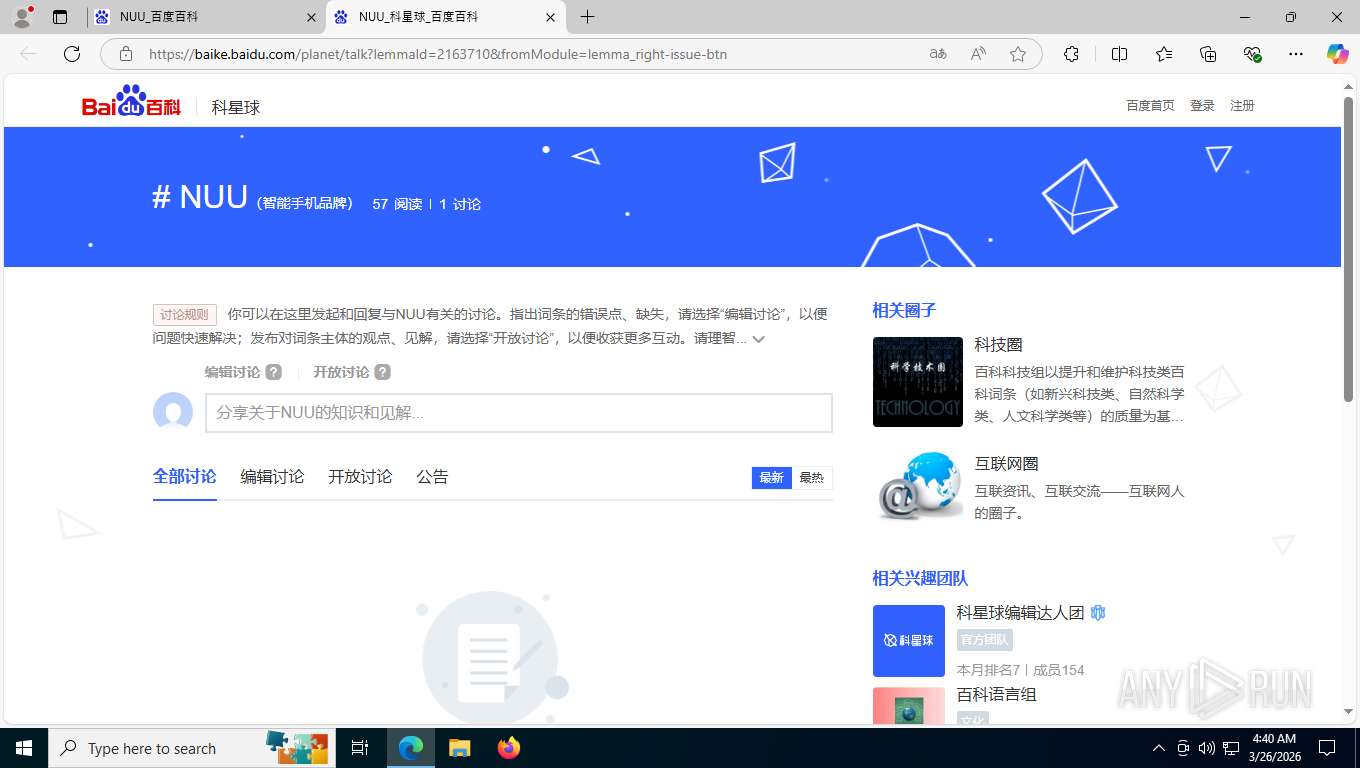Switch to the 编辑讨论 list tab
1360x768 pixels.
coord(272,477)
